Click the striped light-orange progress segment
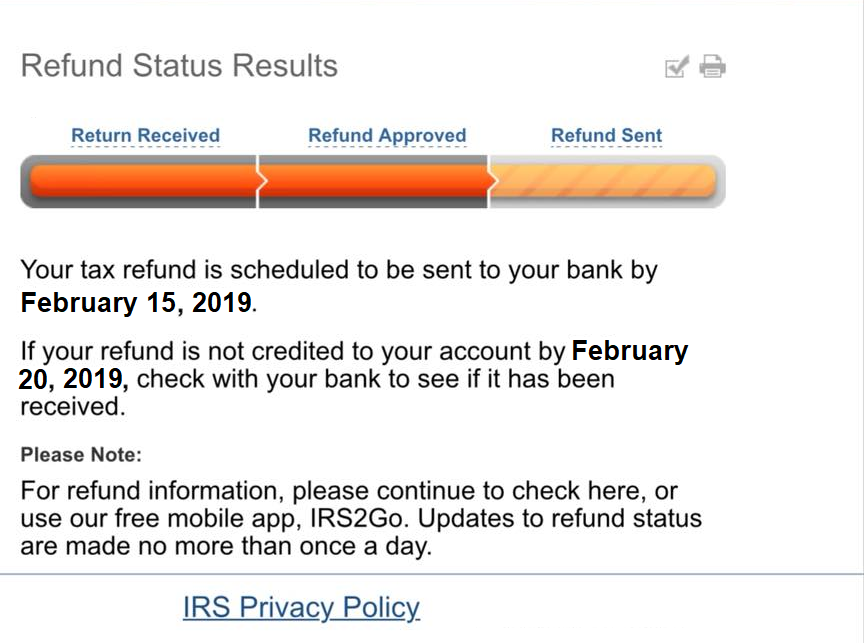Screen dimensions: 864x643 pos(603,181)
